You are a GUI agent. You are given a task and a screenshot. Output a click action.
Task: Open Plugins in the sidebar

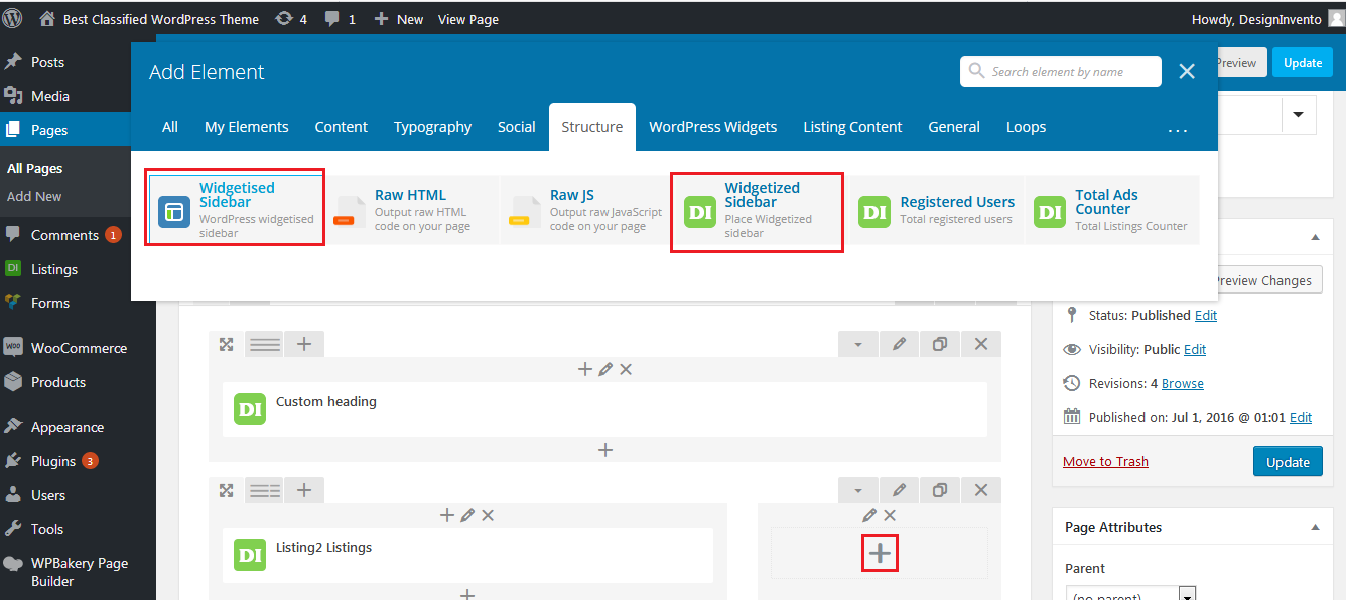(53, 461)
